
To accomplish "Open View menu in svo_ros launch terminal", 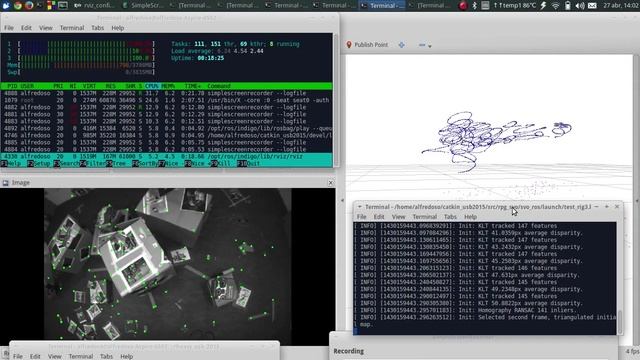I will tap(398, 217).
